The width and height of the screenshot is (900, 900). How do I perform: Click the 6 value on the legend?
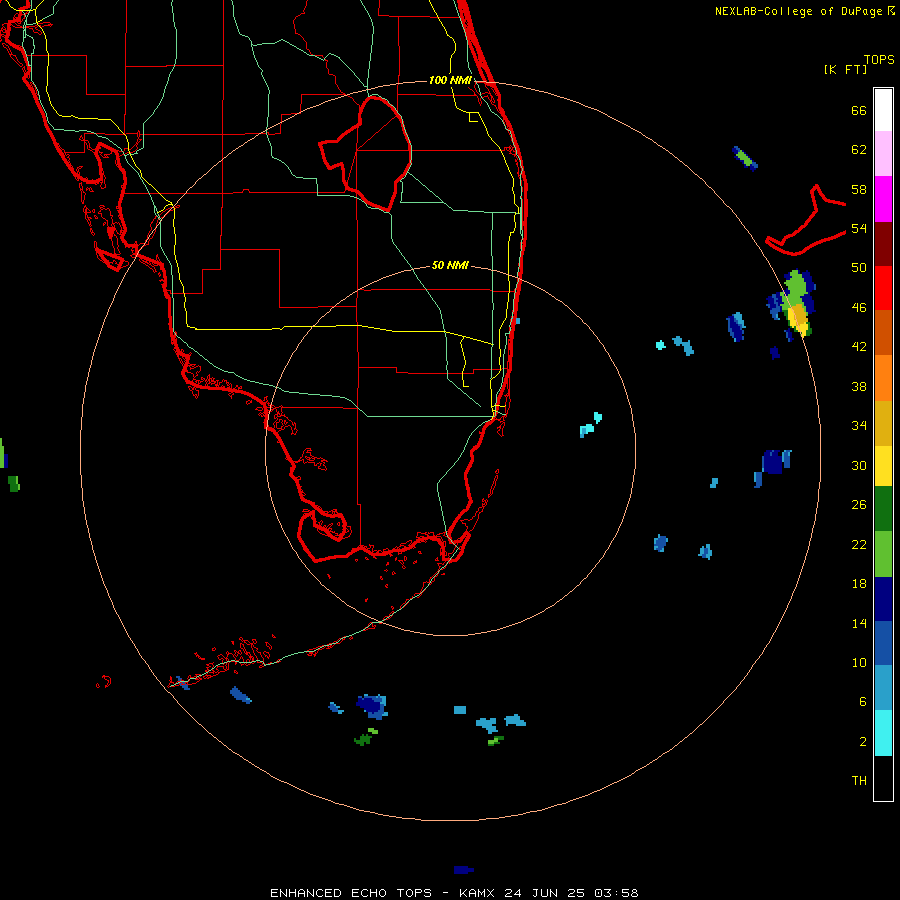pyautogui.click(x=863, y=702)
